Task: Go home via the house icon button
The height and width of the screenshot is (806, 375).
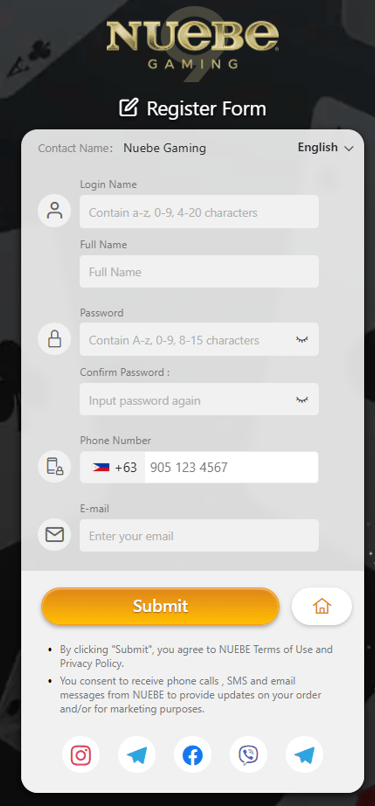Action: coord(322,606)
